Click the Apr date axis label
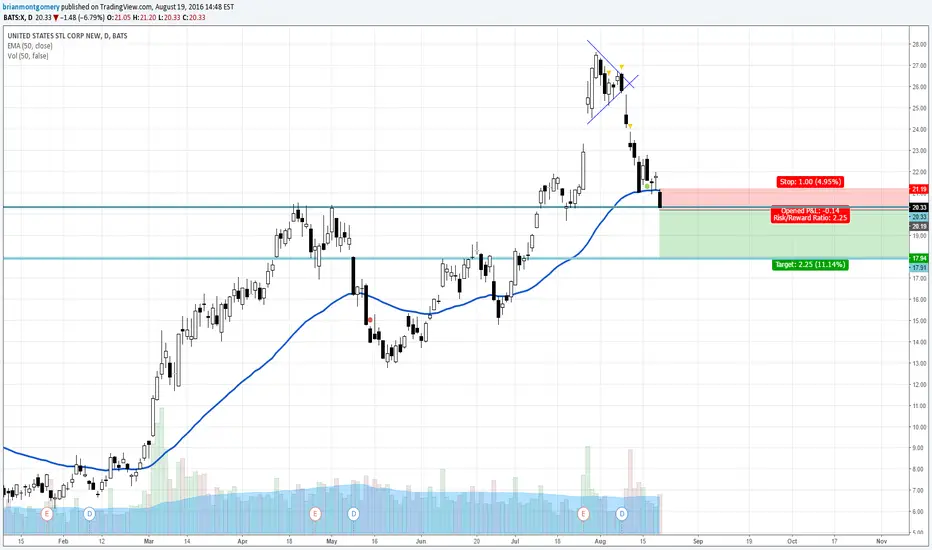Image resolution: width=932 pixels, height=550 pixels. coord(242,541)
